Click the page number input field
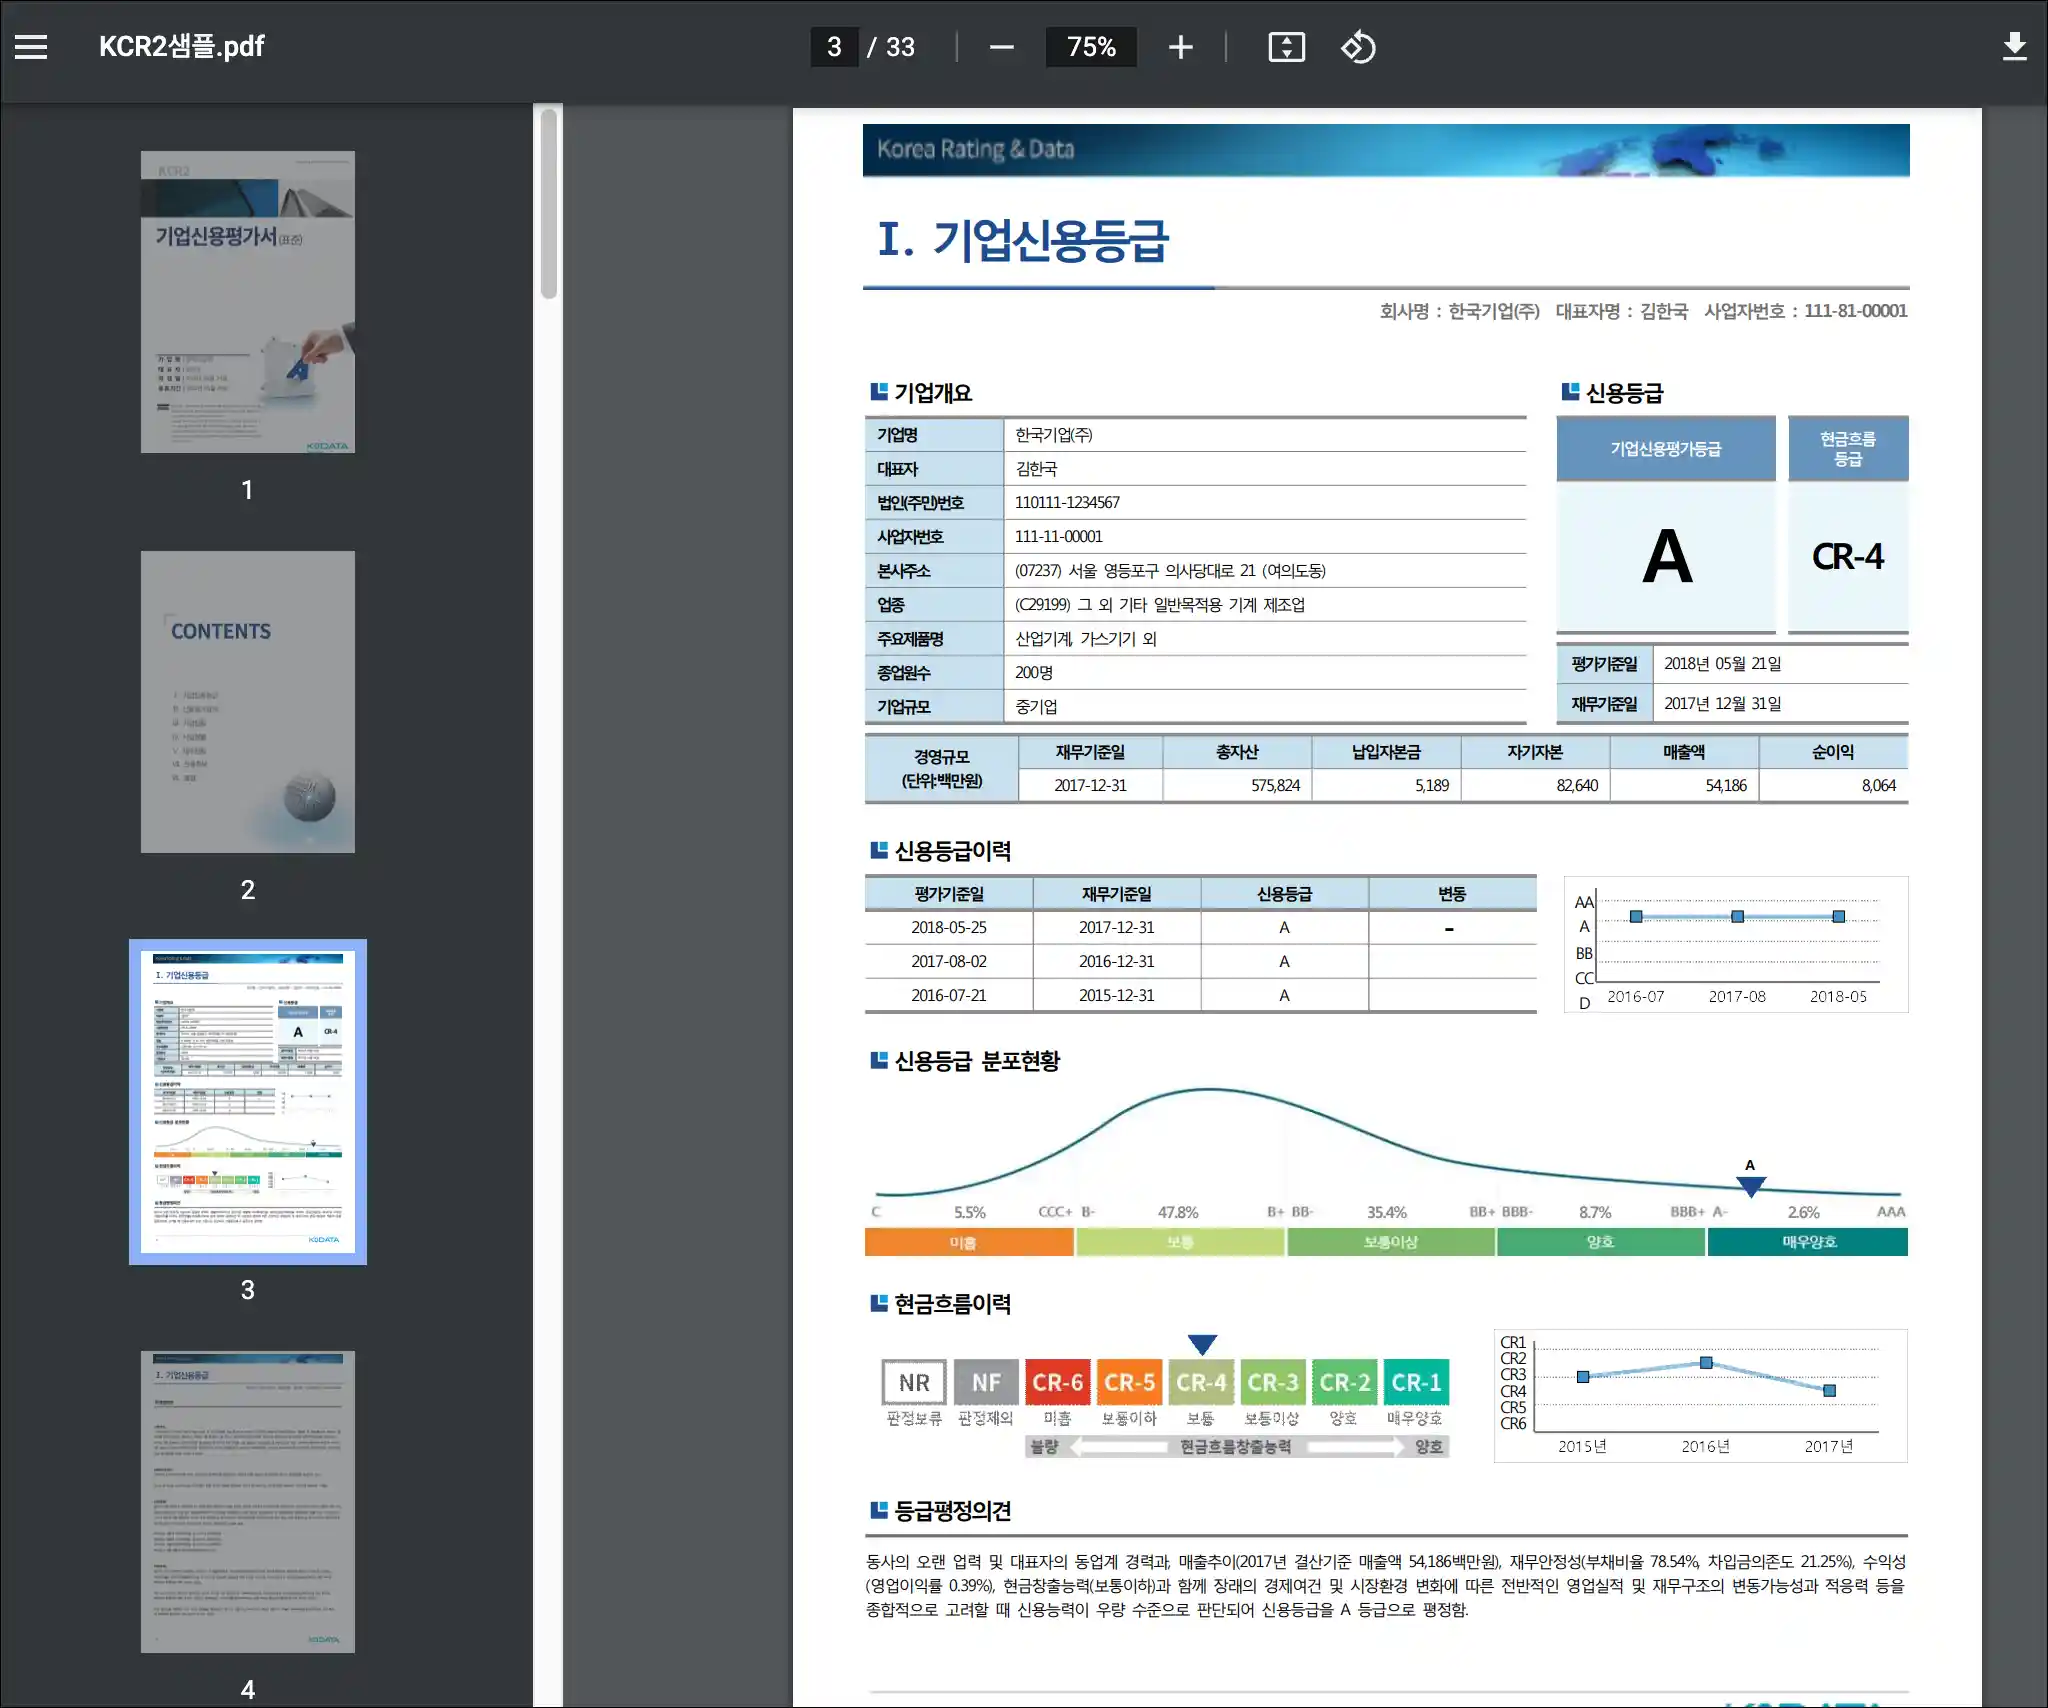The image size is (2048, 1708). [x=834, y=47]
